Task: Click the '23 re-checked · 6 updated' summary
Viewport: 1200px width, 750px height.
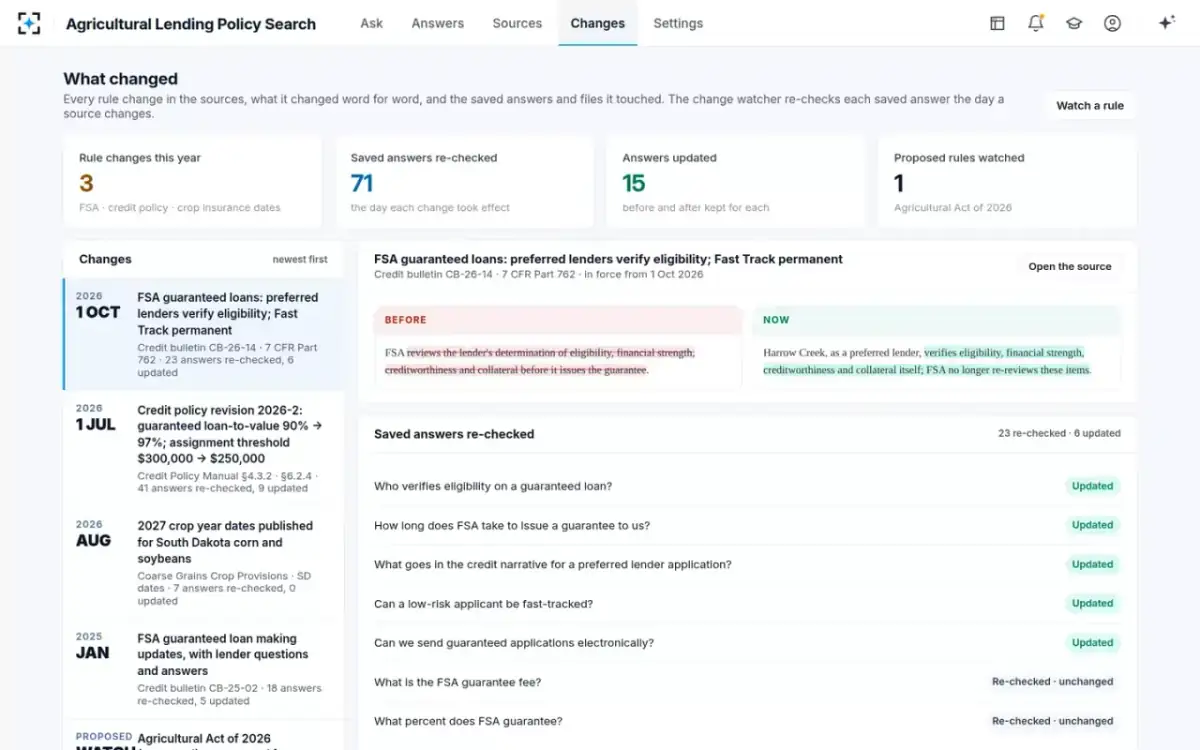Action: click(x=1059, y=434)
